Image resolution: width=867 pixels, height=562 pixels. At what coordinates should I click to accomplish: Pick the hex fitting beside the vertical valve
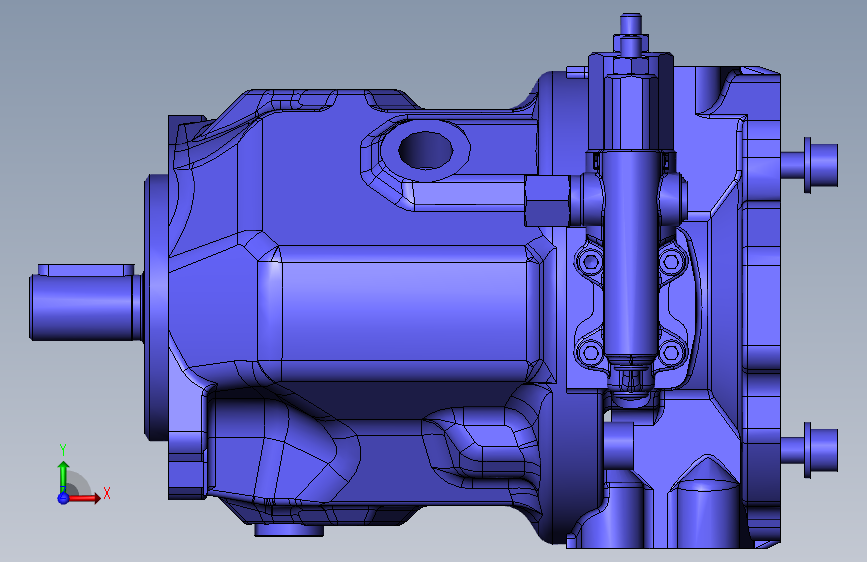coord(547,201)
